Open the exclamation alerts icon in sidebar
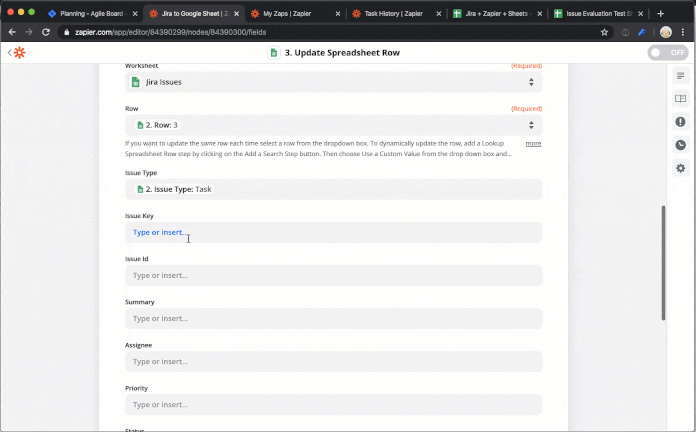 tap(680, 122)
